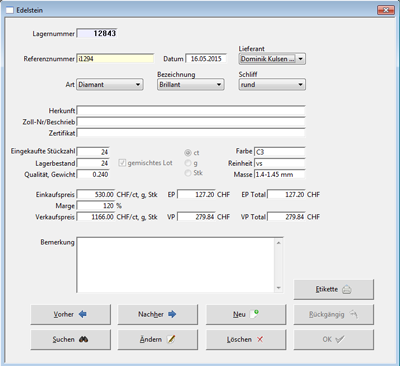Click the Datum field 16.05.2015
Image resolution: width=400 pixels, height=366 pixels.
click(x=206, y=59)
